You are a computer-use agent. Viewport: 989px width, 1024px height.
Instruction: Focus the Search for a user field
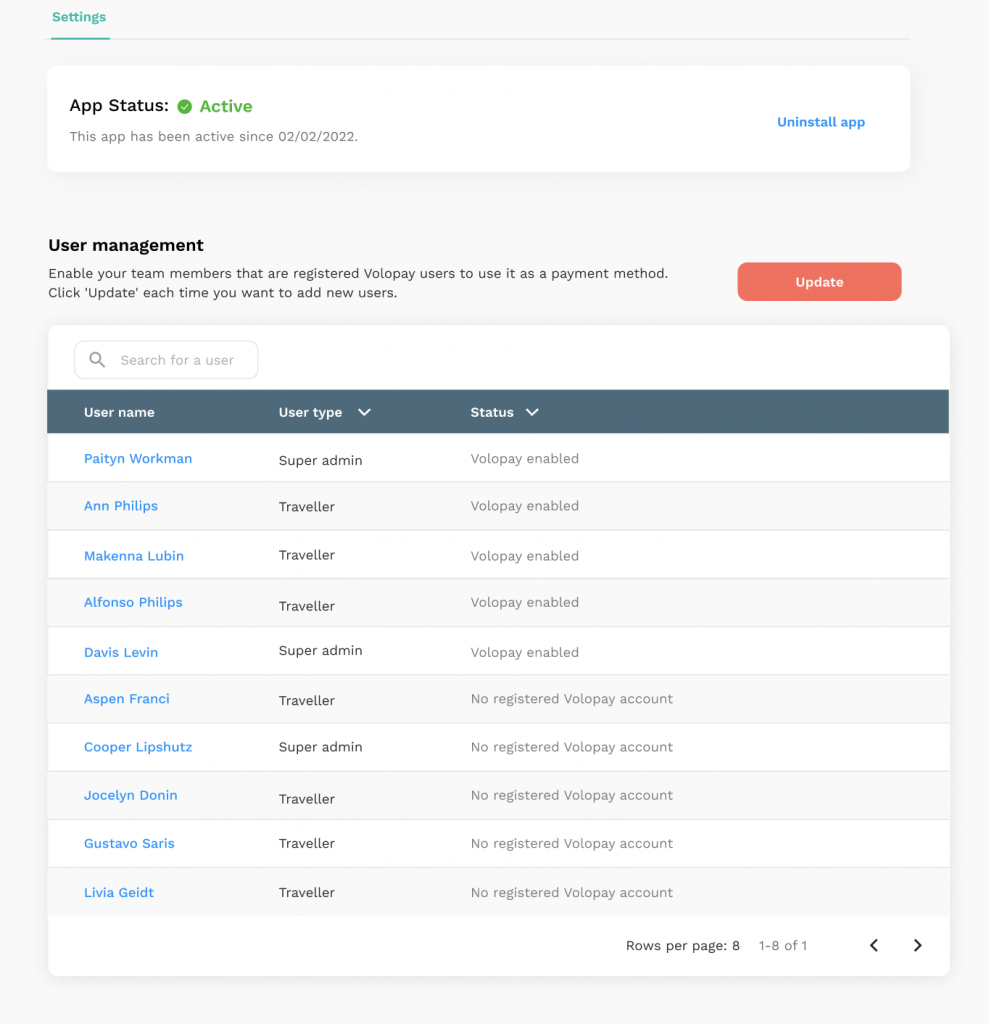(166, 360)
